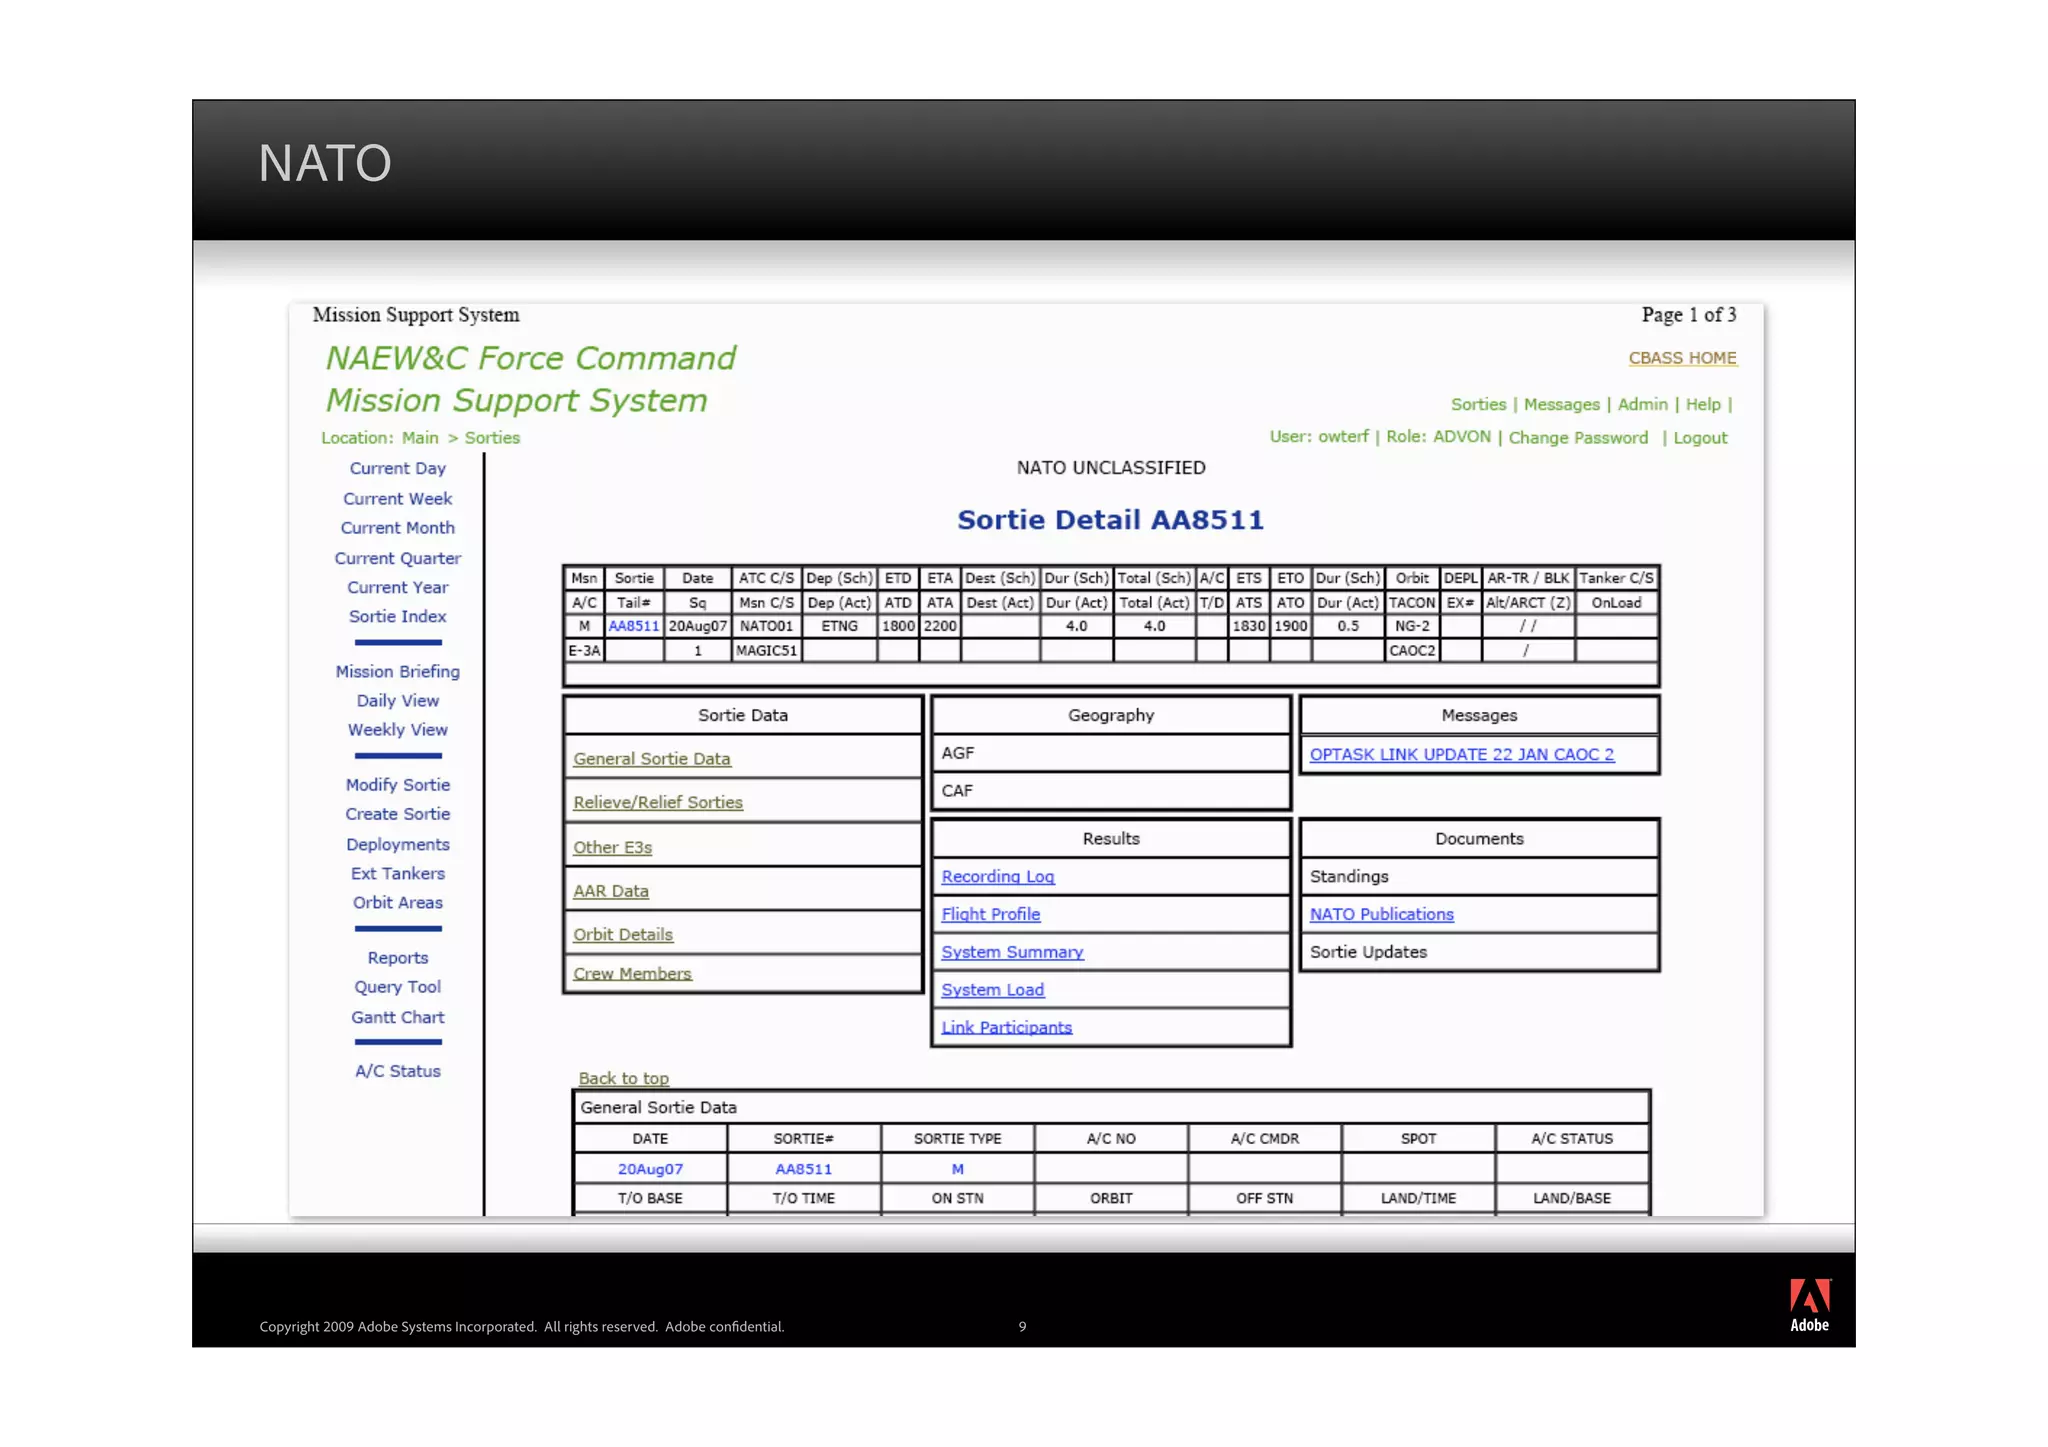Click the NATO01 ATC call sign cell
The width and height of the screenshot is (2048, 1447).
pos(767,626)
